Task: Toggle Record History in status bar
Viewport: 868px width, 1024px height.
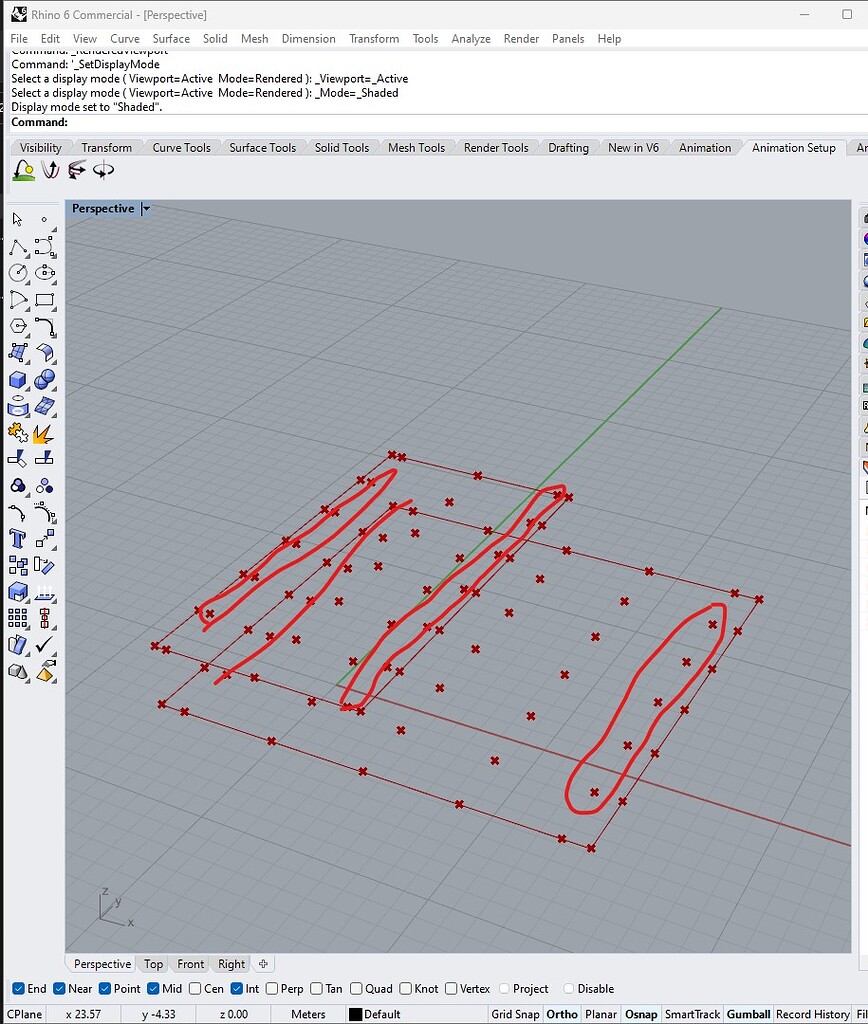Action: coord(812,1013)
